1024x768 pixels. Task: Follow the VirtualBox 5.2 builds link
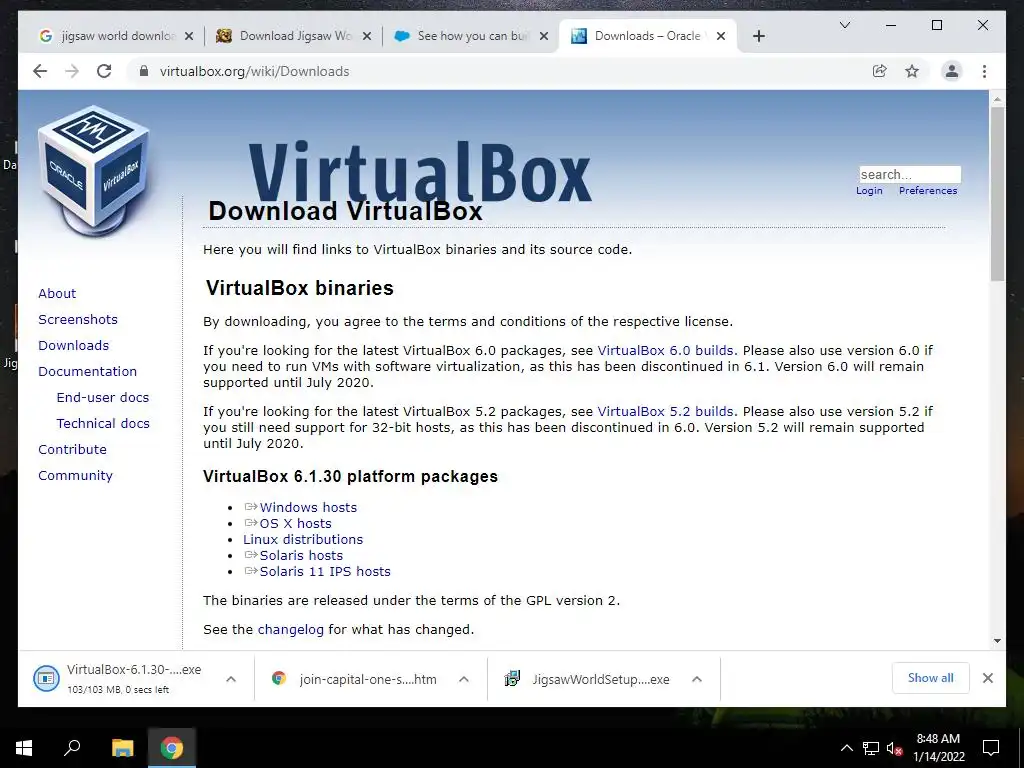(665, 412)
